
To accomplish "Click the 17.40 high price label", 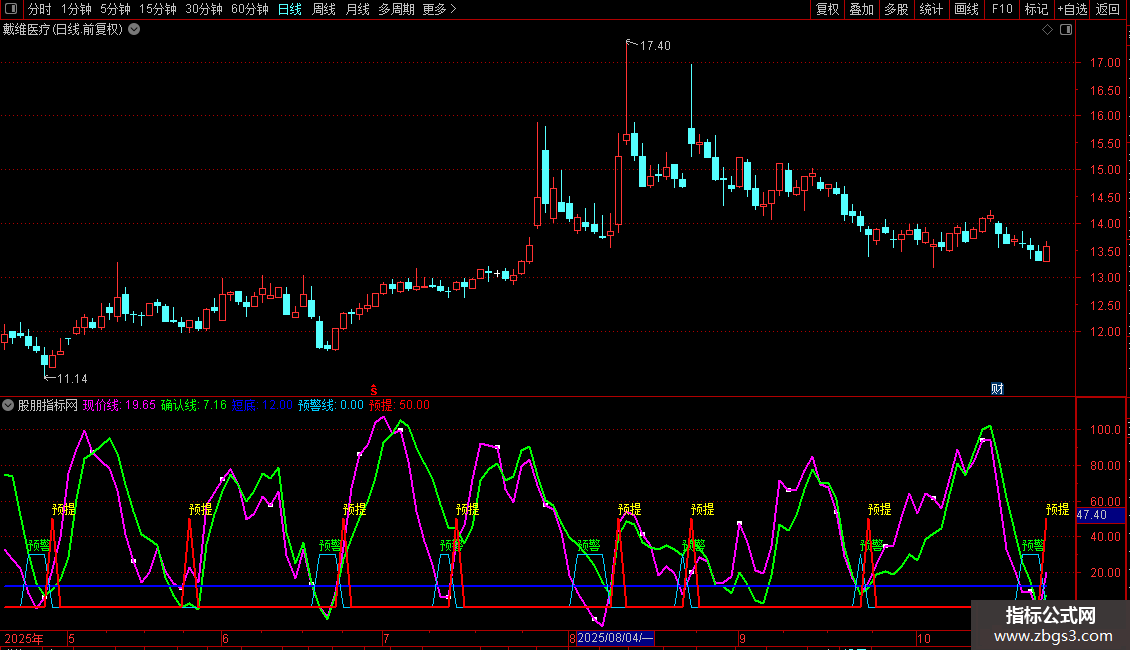I will point(655,46).
